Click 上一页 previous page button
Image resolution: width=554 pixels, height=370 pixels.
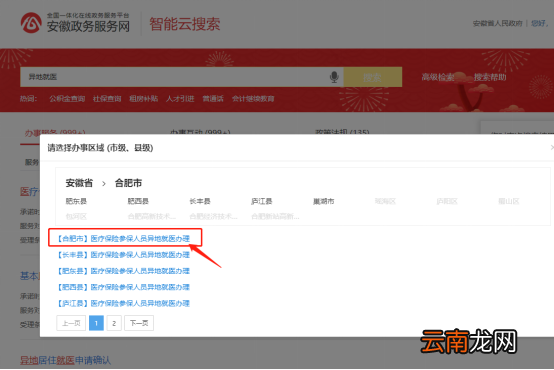click(71, 323)
